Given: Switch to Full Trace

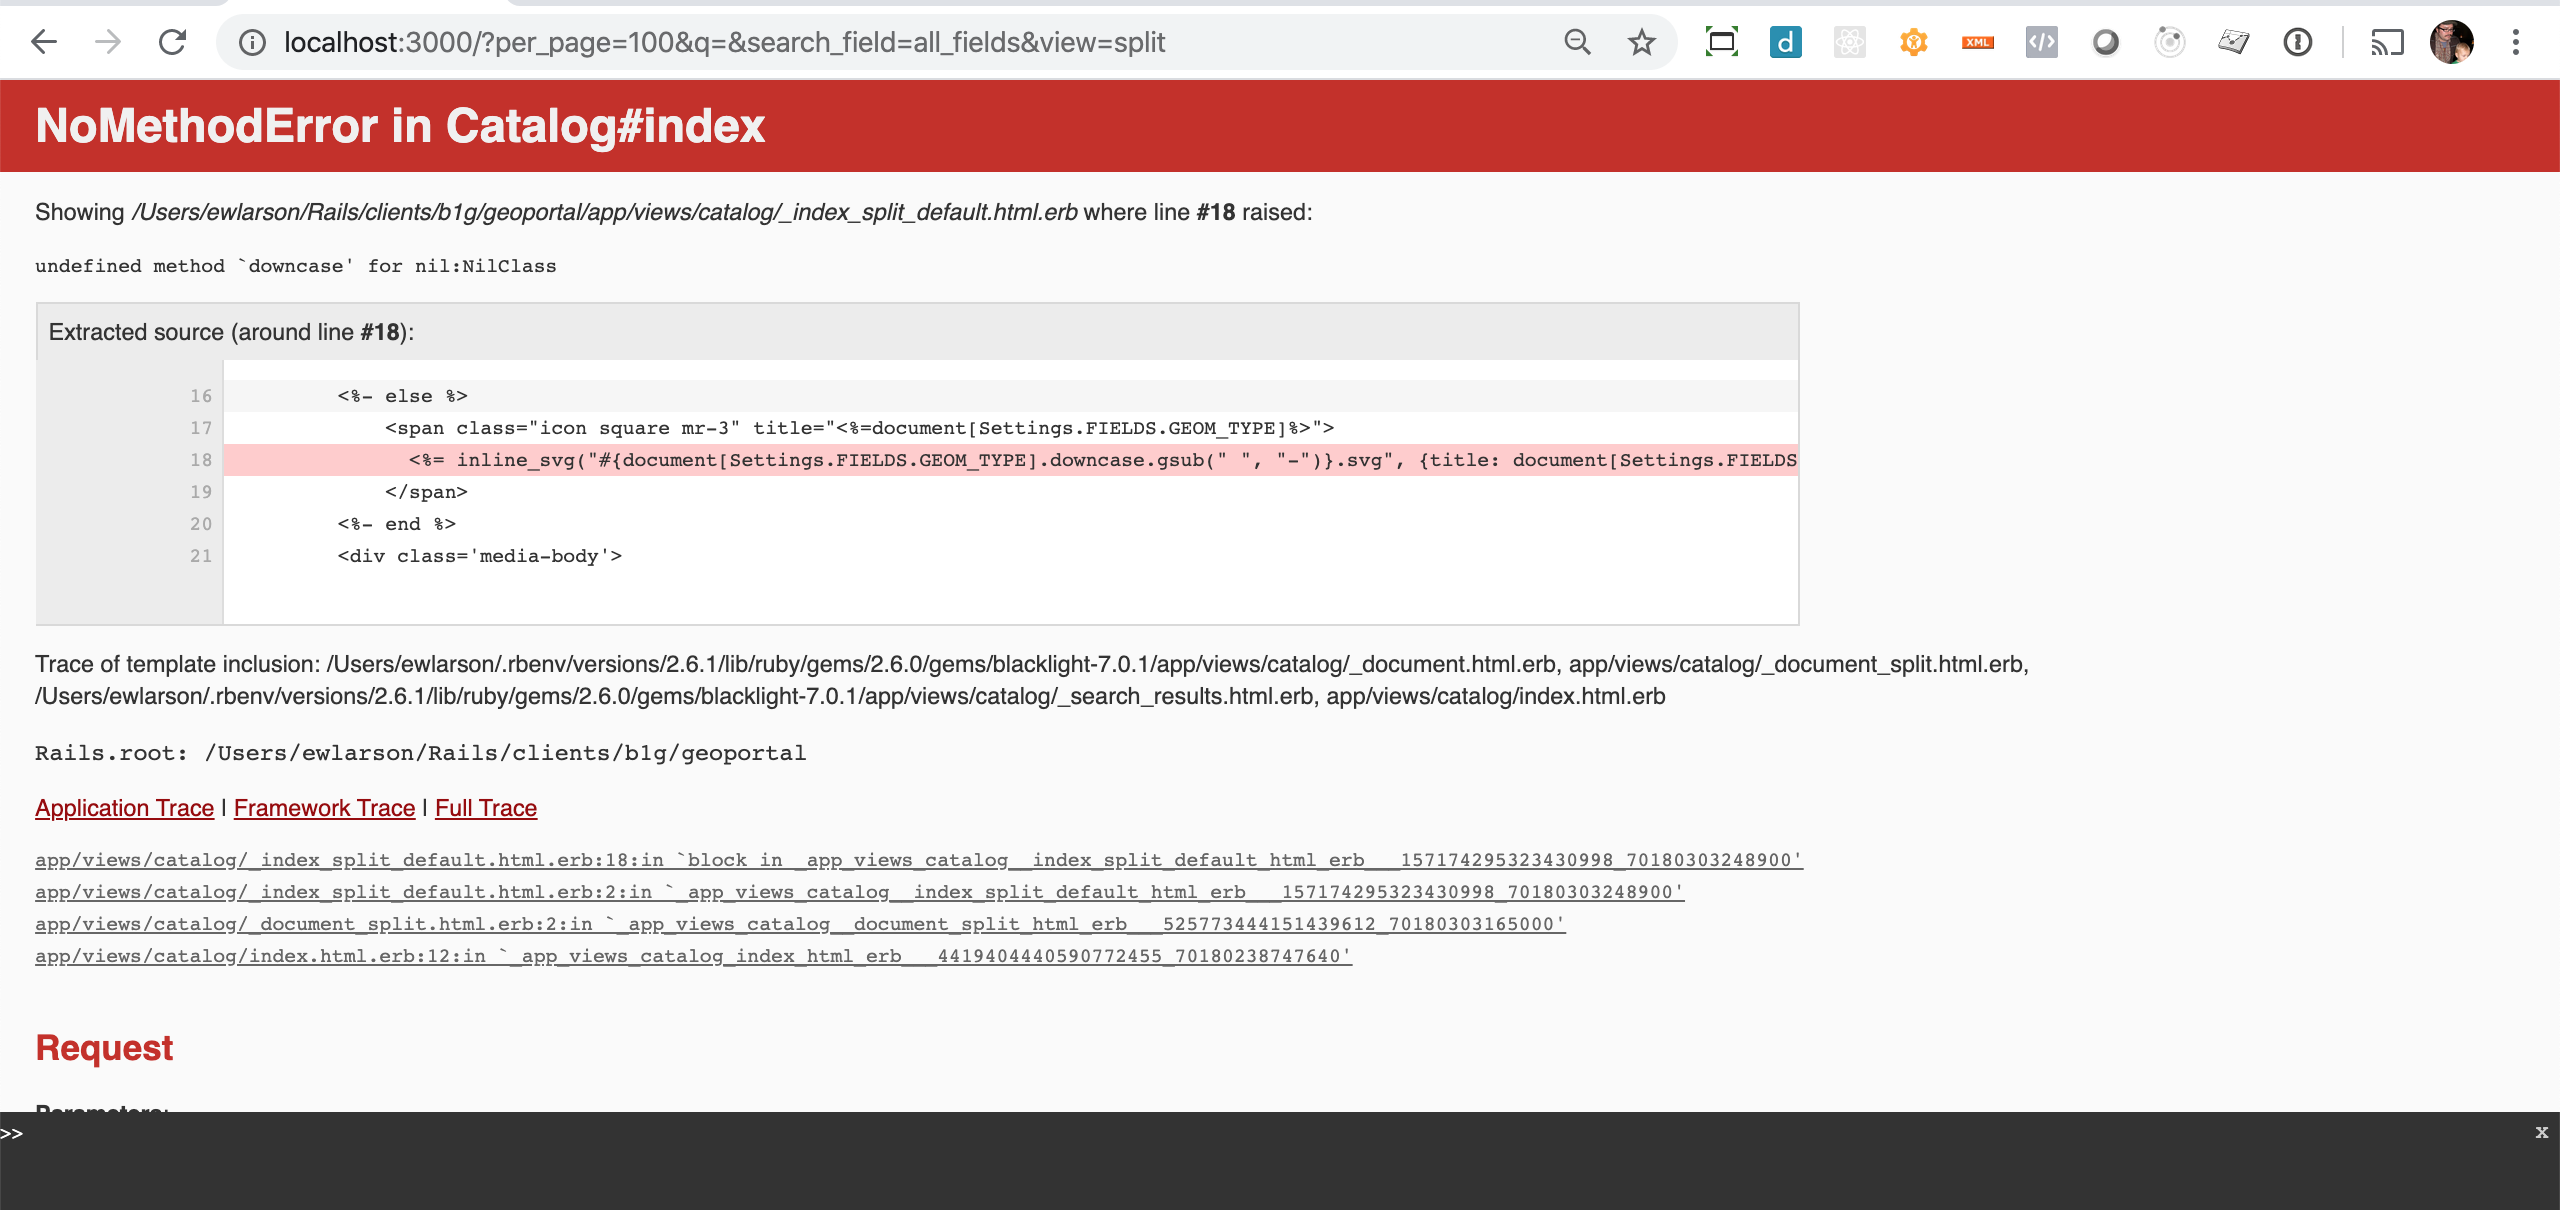Looking at the screenshot, I should [x=486, y=808].
